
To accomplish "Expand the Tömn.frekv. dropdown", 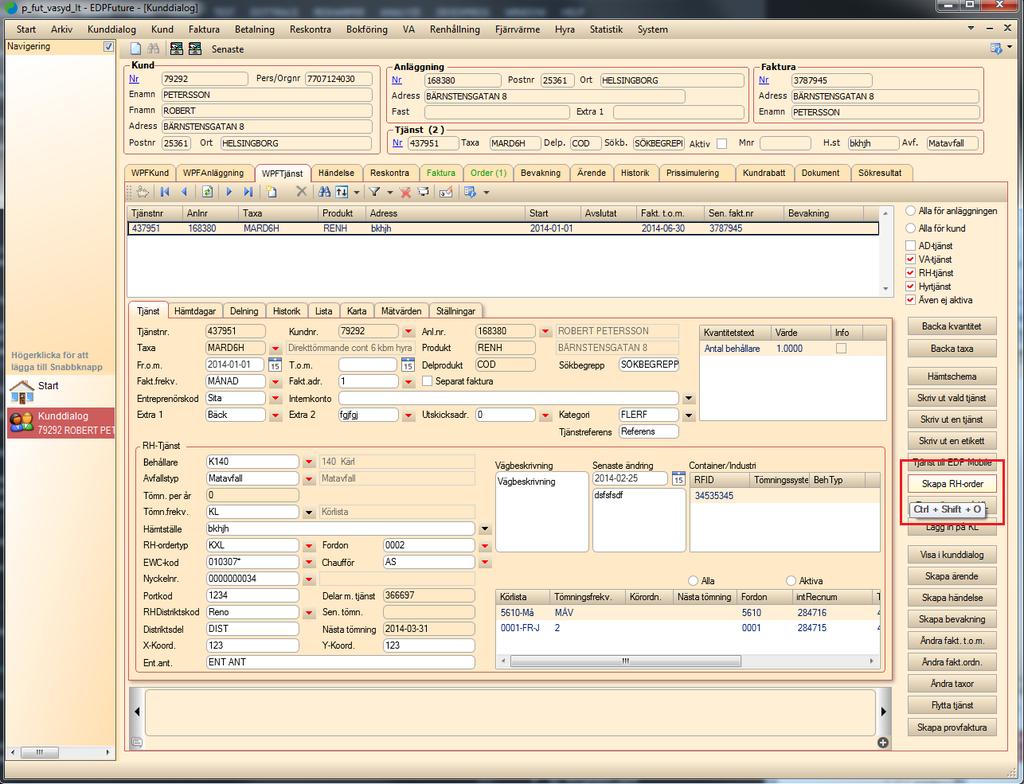I will point(308,513).
